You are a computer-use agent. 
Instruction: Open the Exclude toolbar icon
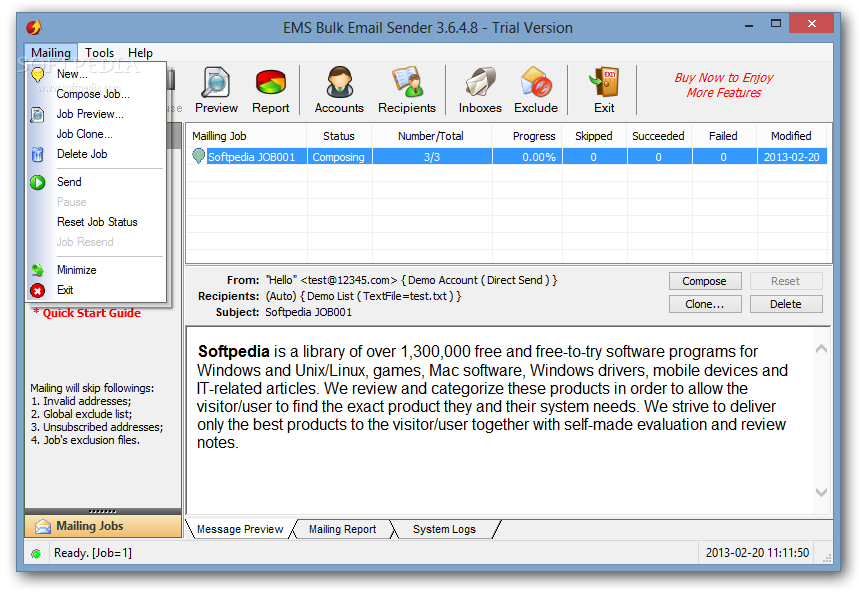click(536, 82)
